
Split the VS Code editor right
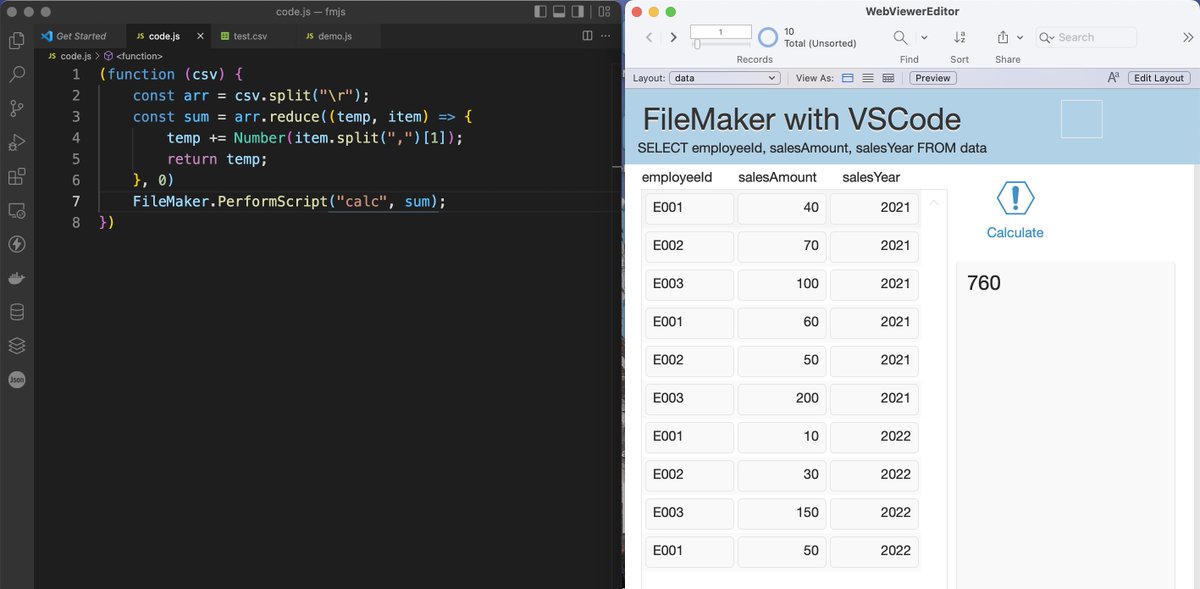point(587,36)
